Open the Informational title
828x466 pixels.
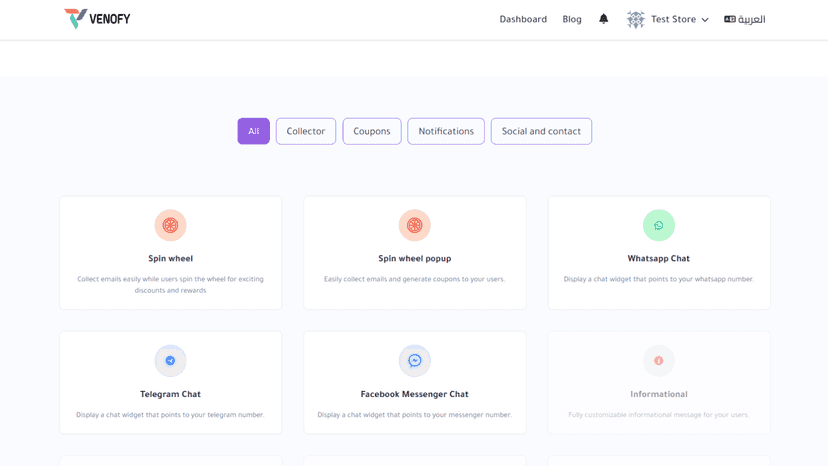[x=658, y=394]
